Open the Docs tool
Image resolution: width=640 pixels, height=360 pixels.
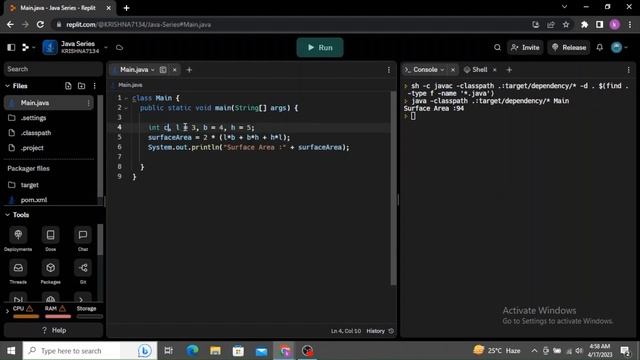coord(51,239)
